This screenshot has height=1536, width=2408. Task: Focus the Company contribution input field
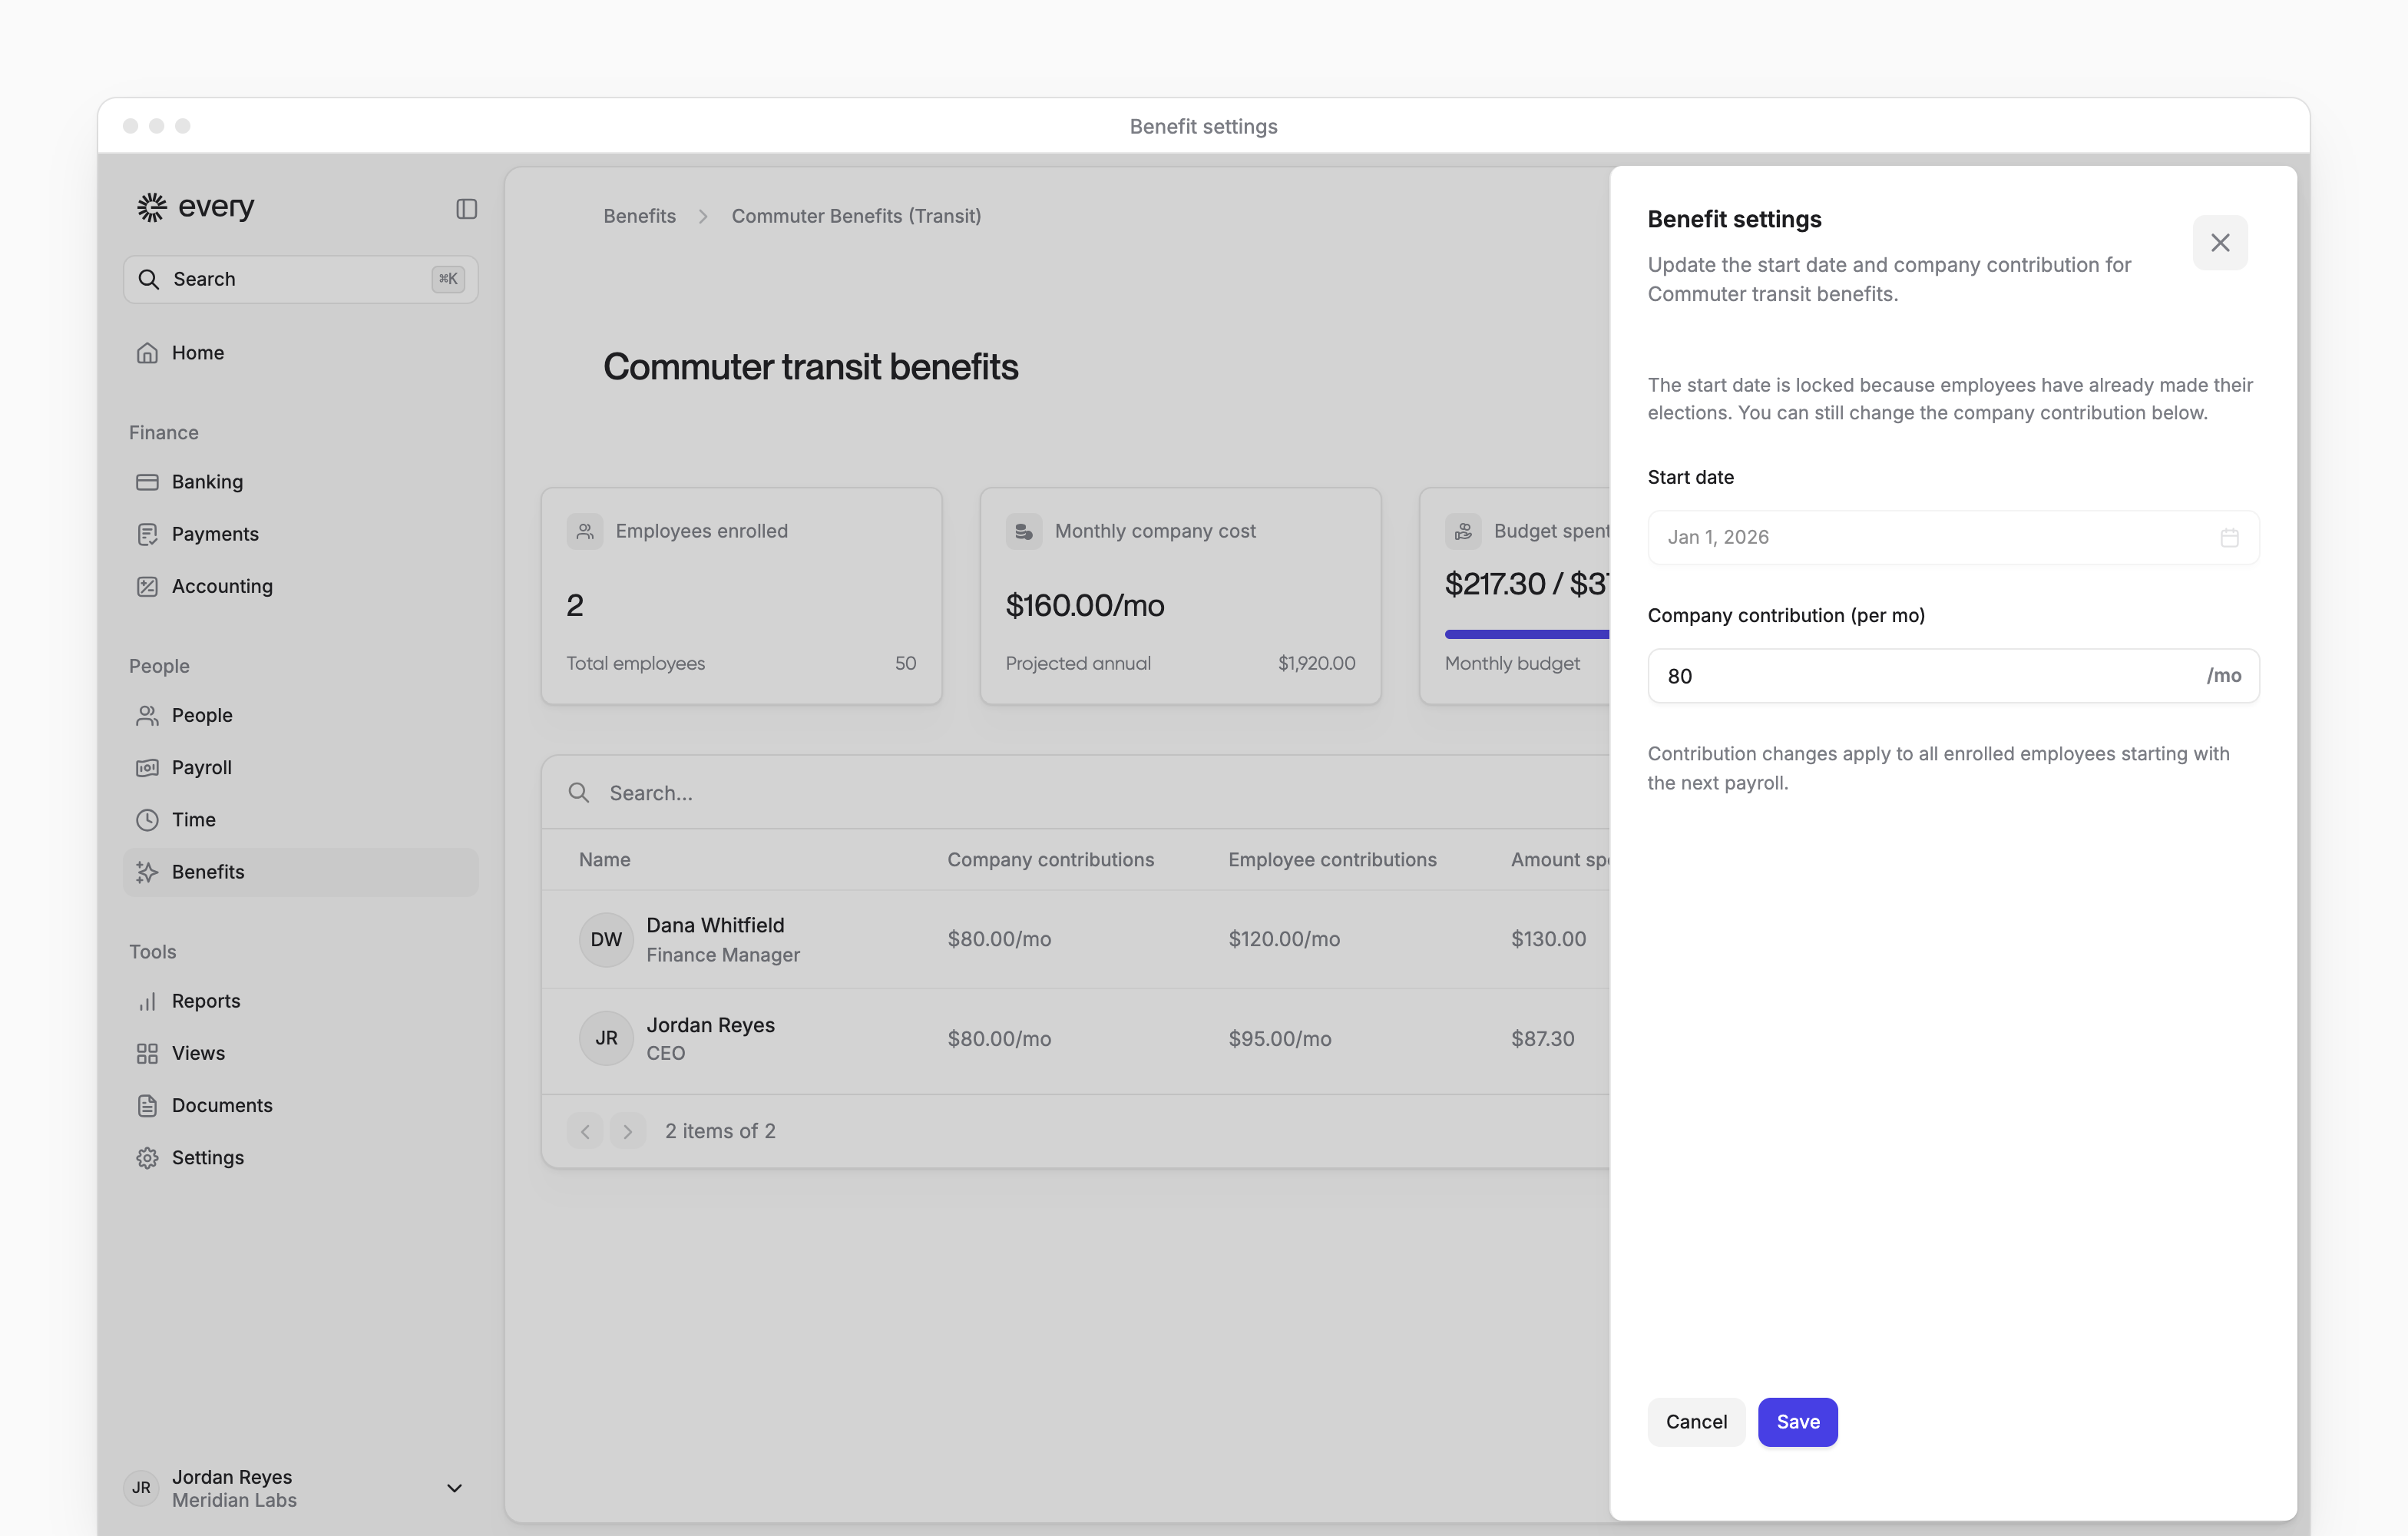click(1953, 676)
